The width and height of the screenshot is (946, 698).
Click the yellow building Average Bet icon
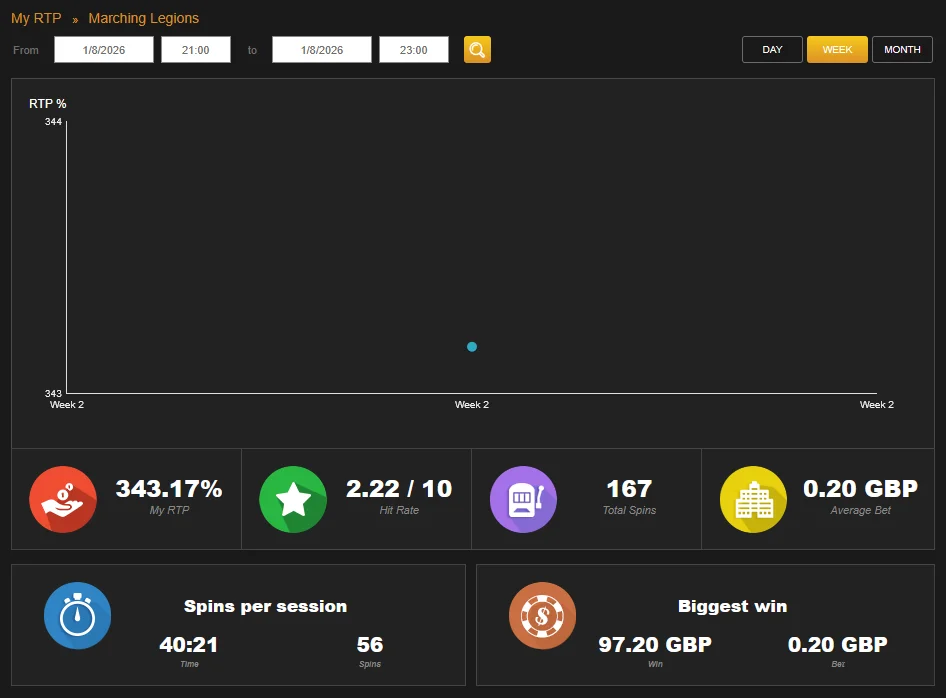click(753, 499)
